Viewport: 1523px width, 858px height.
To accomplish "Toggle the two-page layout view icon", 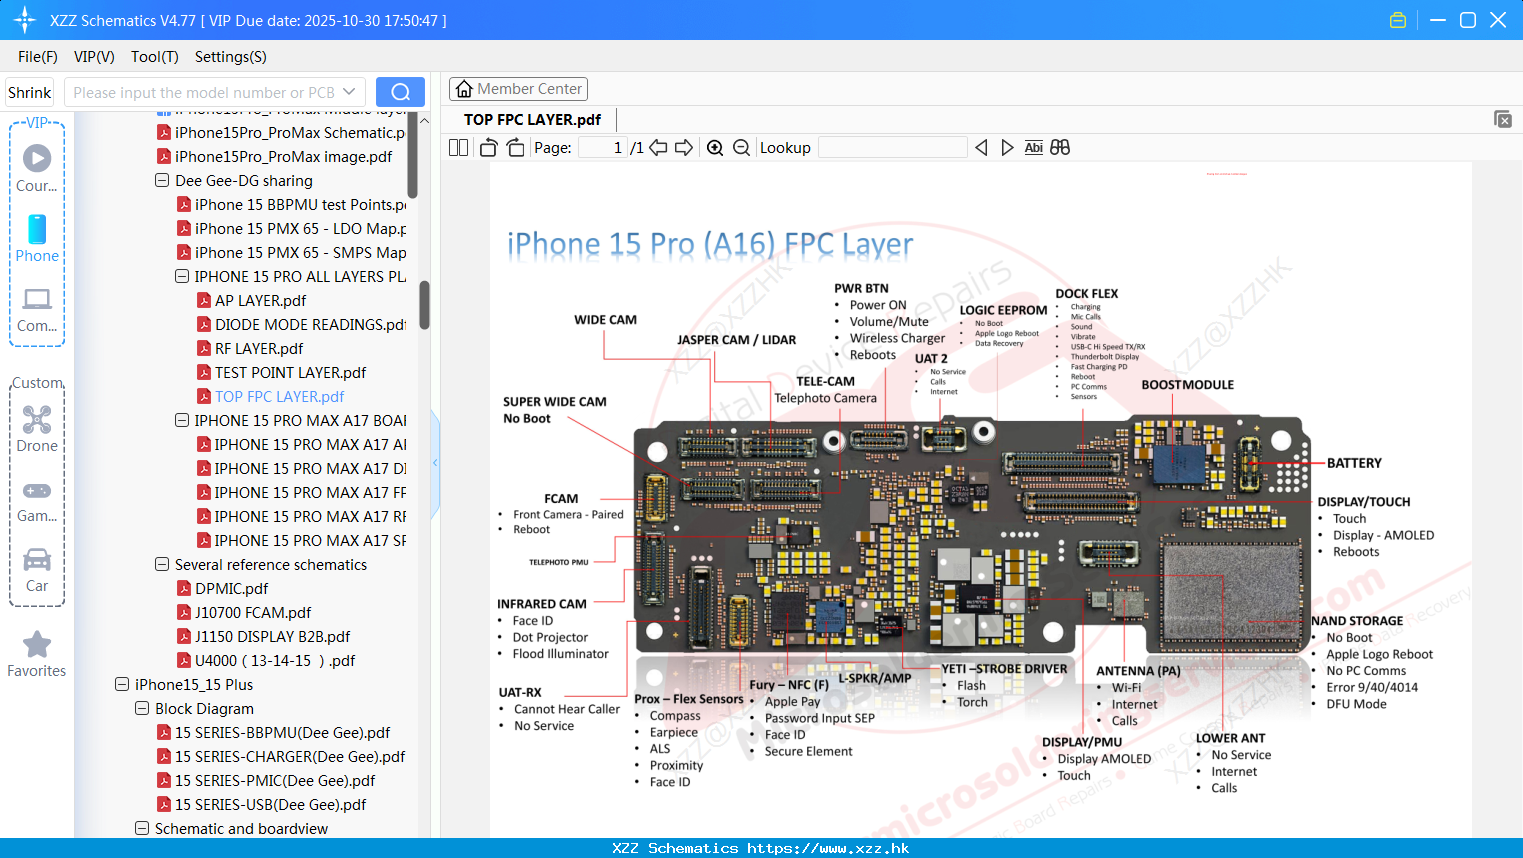I will 458,147.
